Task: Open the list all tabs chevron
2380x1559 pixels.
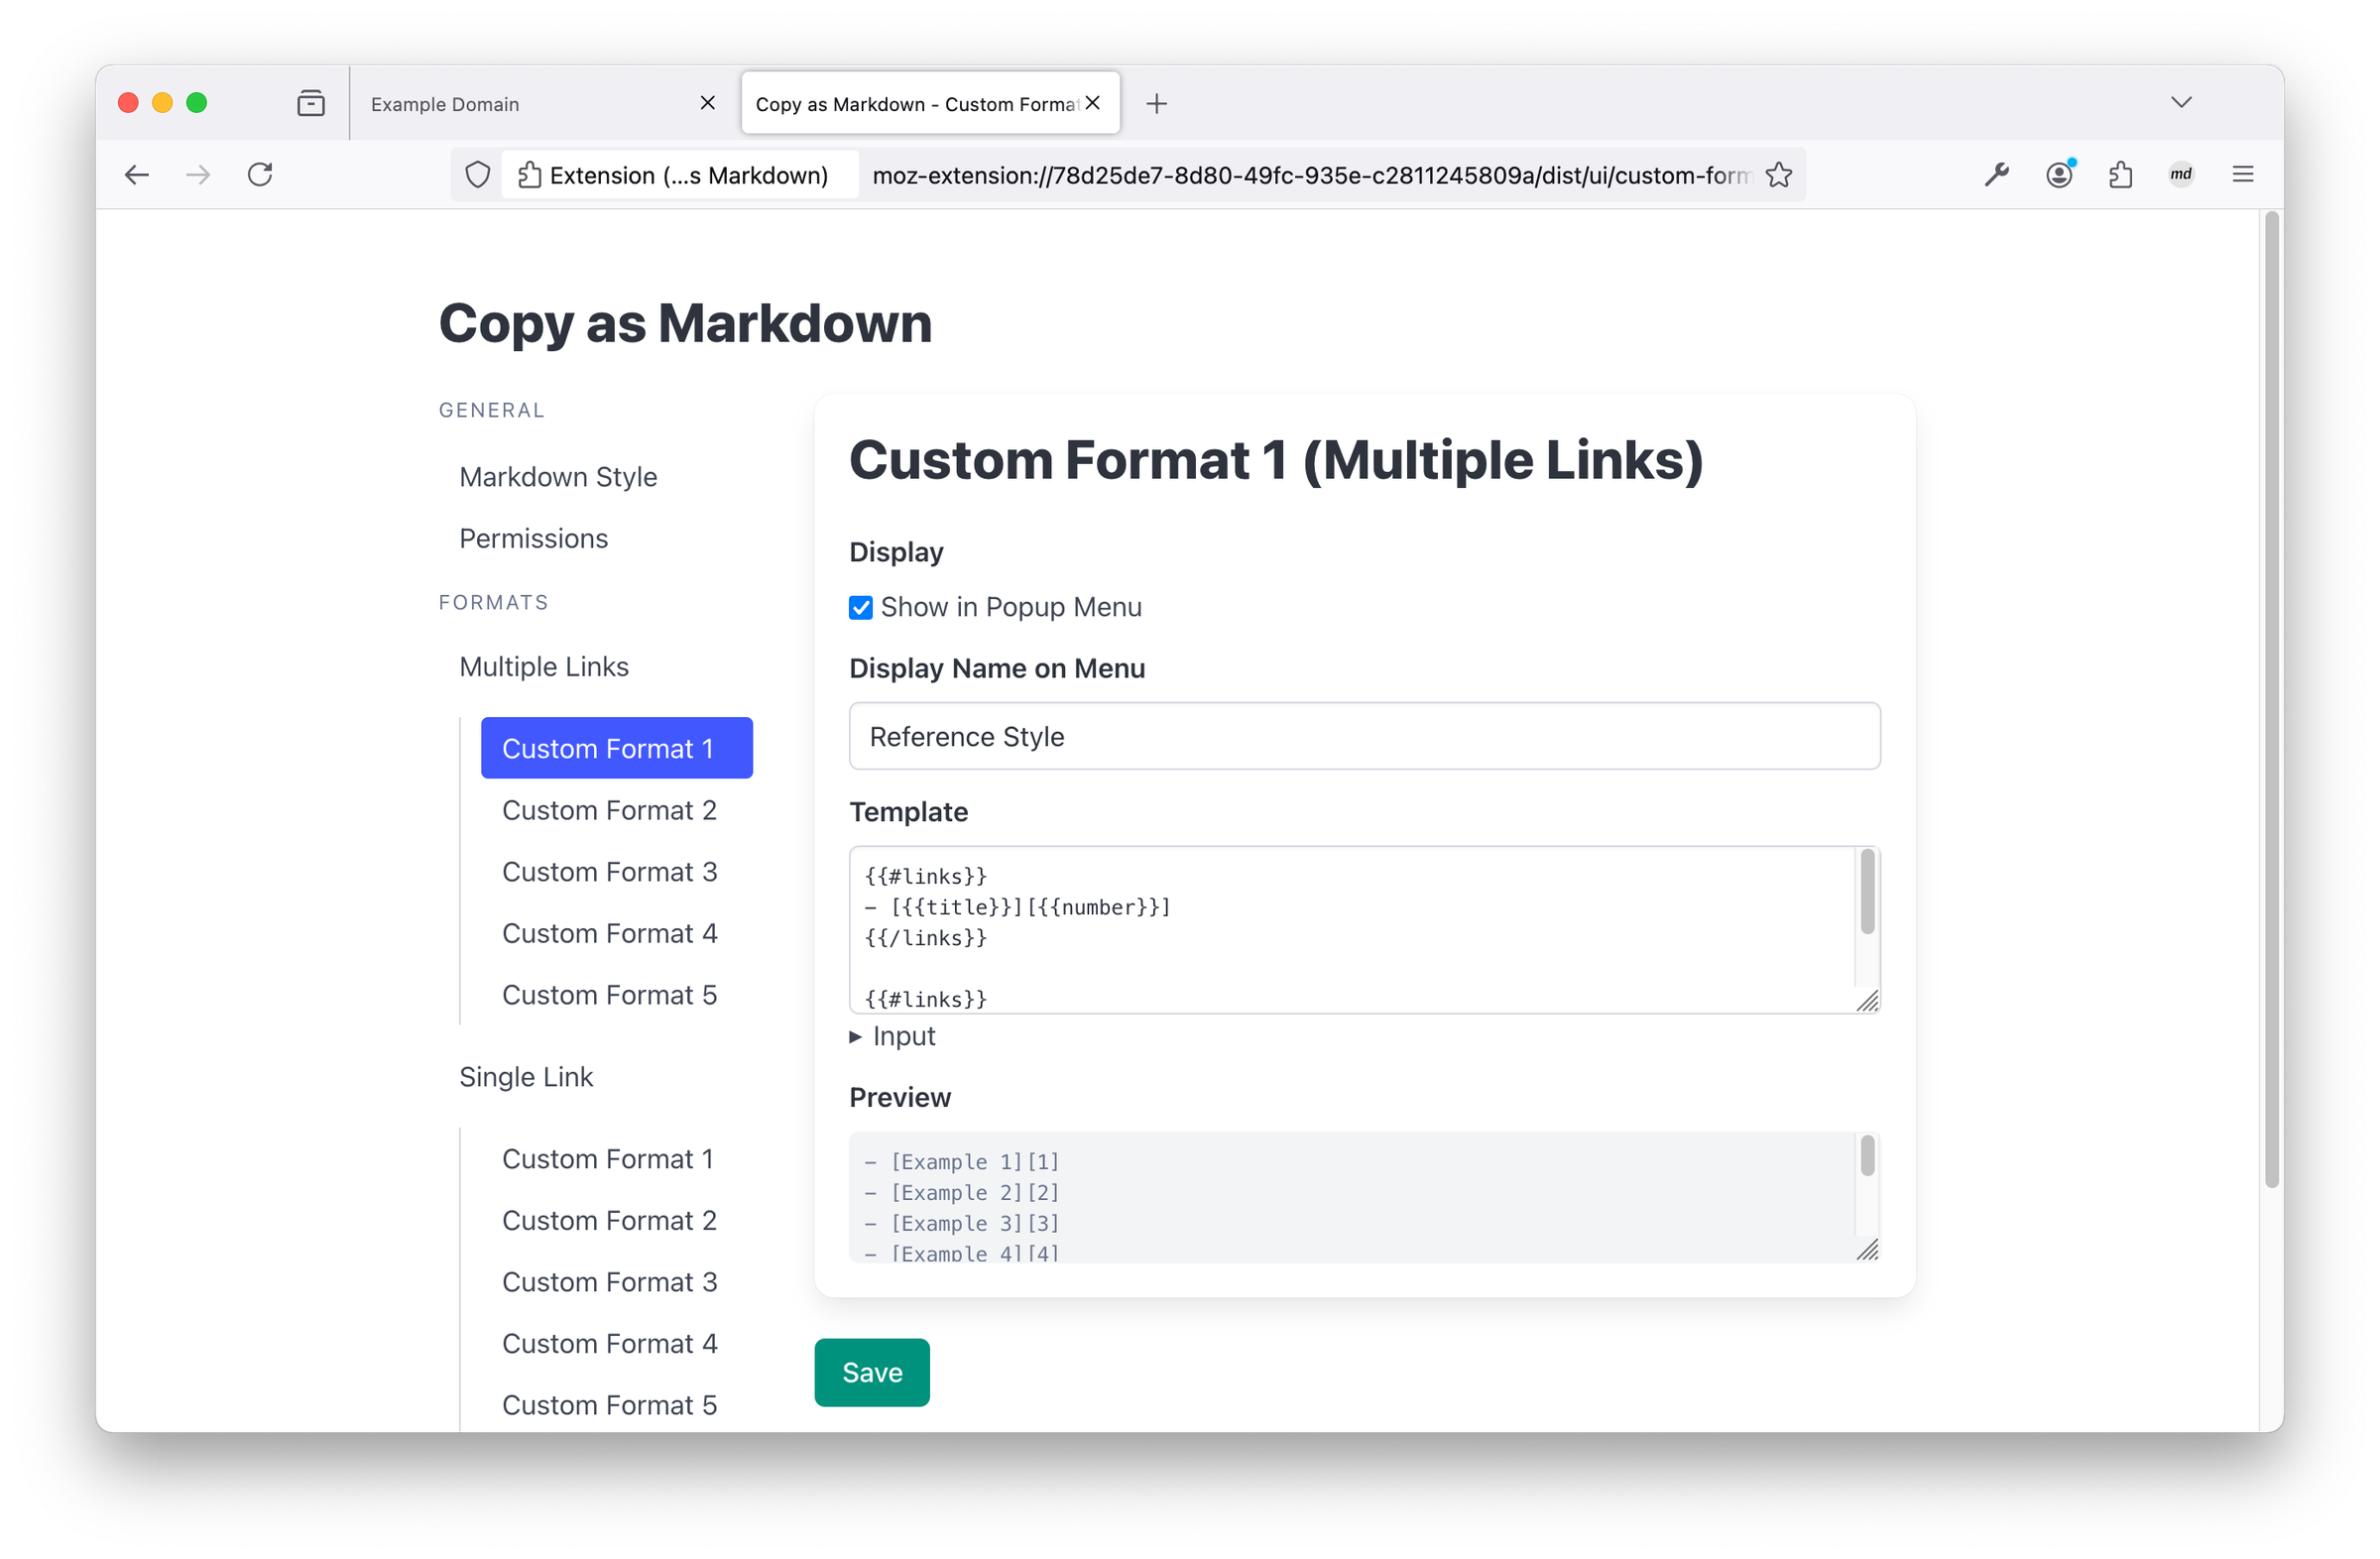Action: click(2182, 103)
